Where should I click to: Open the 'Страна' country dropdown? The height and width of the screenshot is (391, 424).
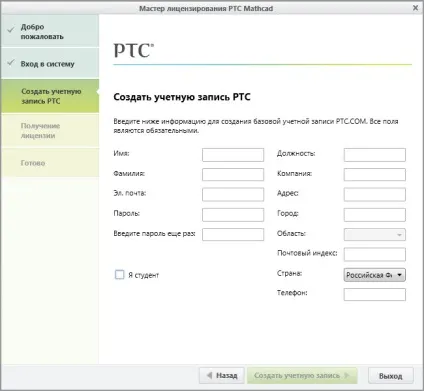pos(375,275)
